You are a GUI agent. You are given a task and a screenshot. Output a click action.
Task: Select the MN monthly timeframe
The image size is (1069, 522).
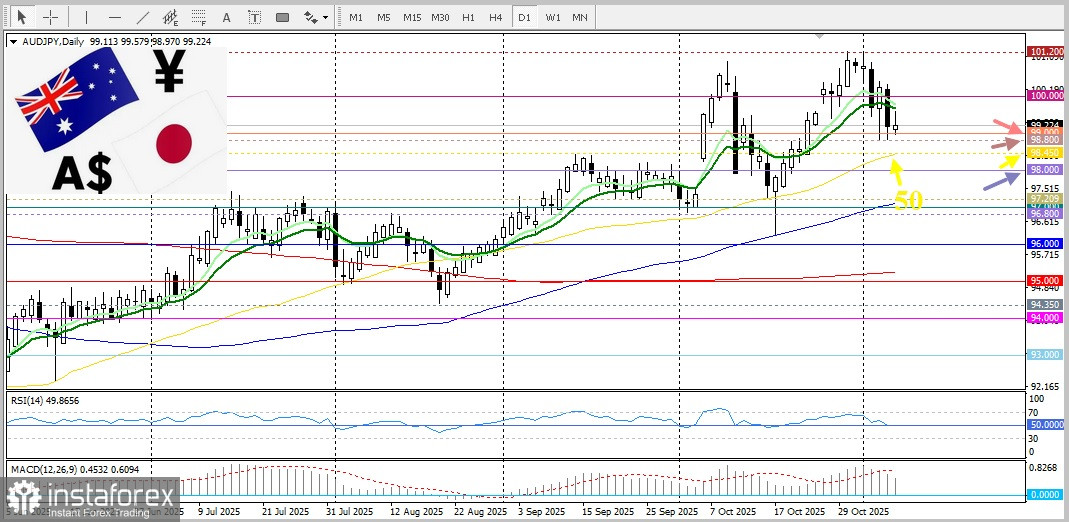580,17
